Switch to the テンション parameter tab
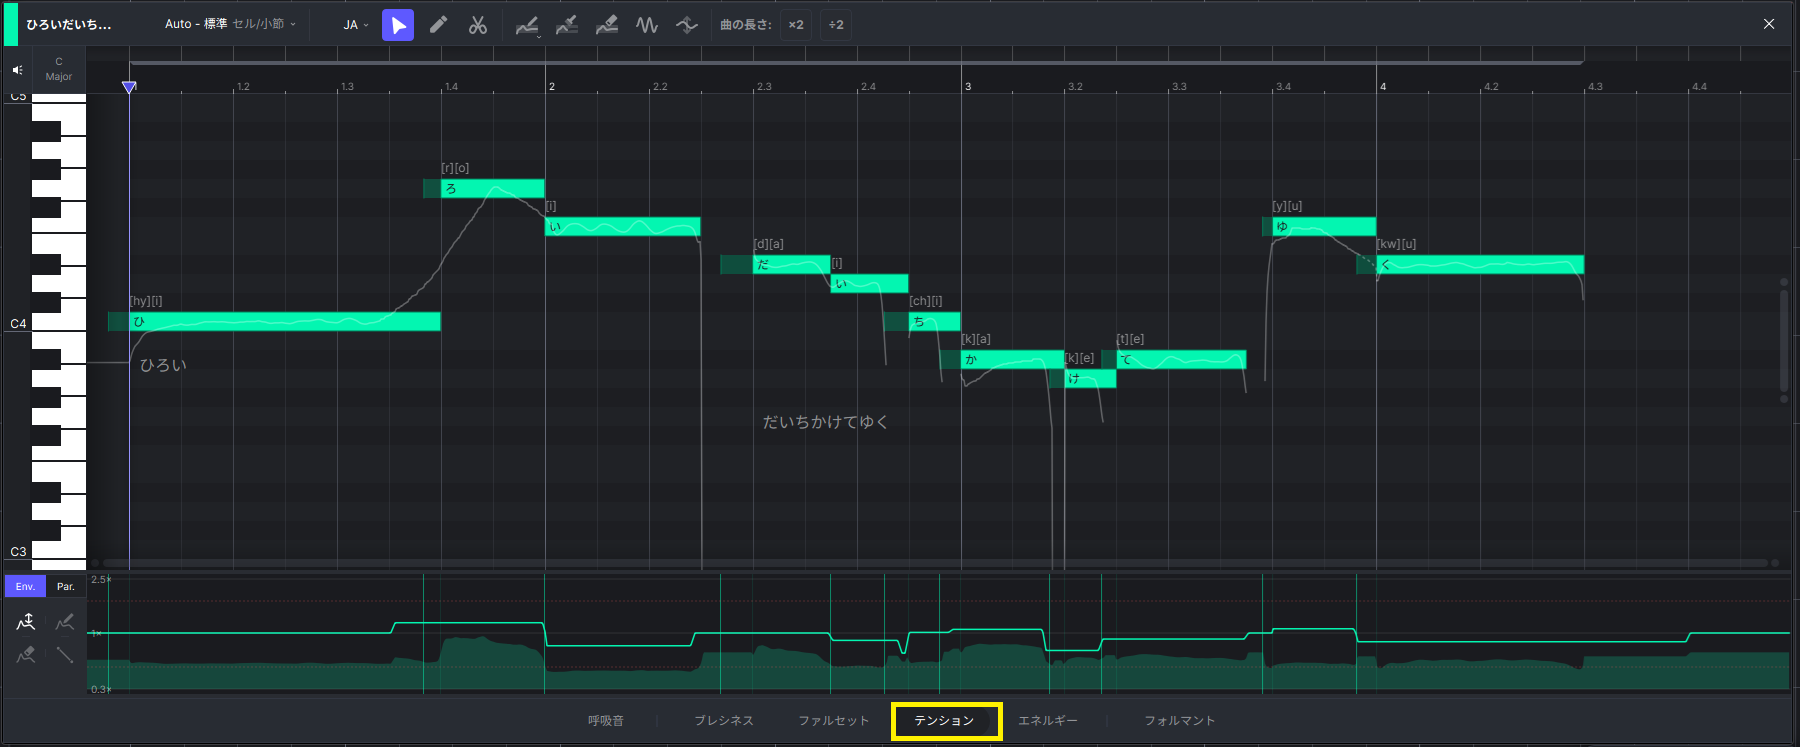 pos(944,721)
